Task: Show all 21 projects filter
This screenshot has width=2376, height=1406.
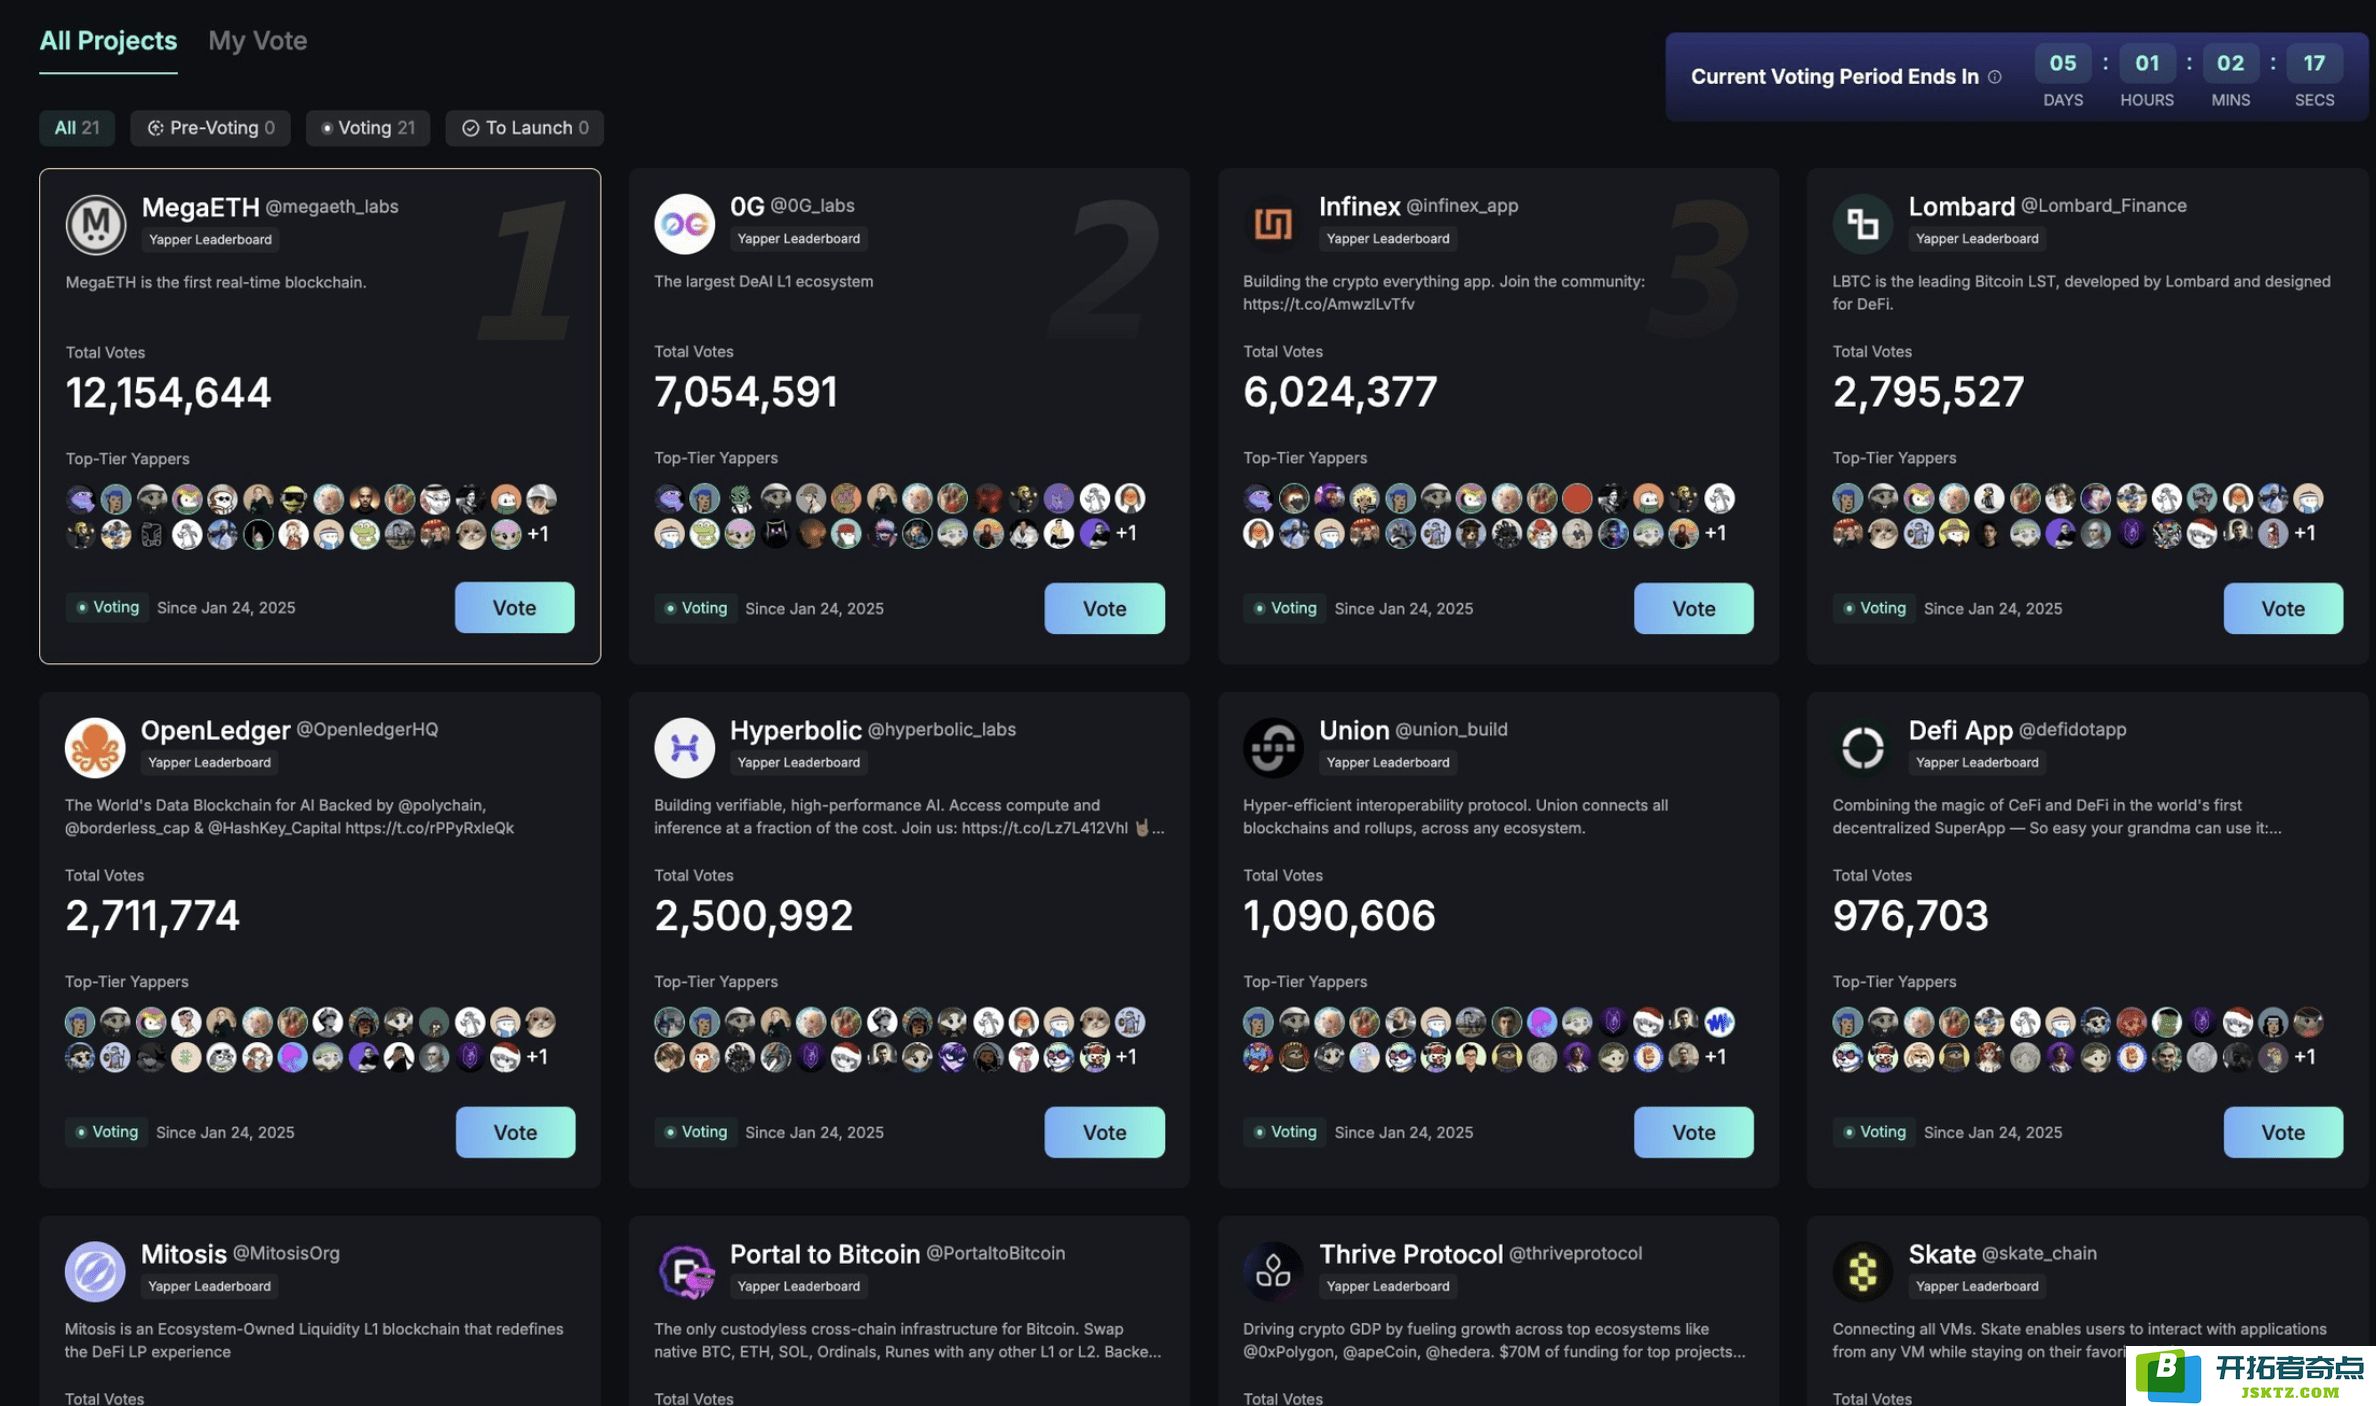Action: (x=77, y=128)
